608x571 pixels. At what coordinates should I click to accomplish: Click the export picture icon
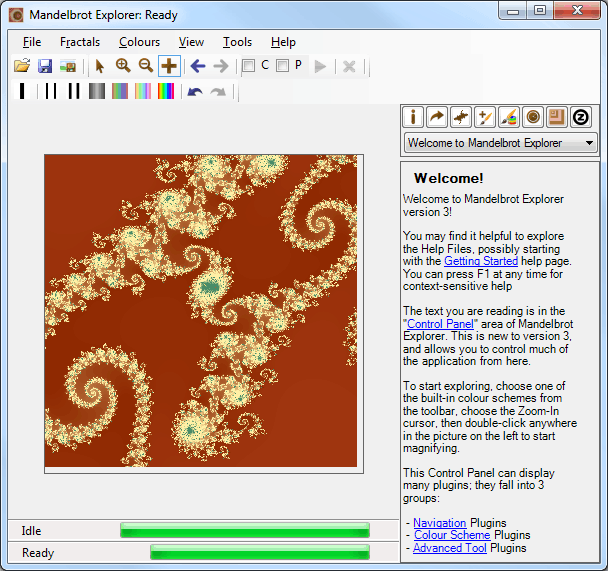pyautogui.click(x=68, y=66)
